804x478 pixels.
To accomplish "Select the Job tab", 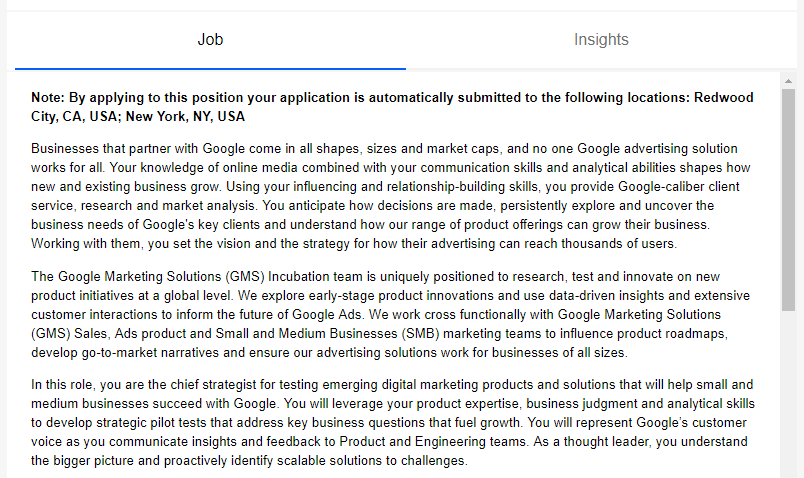I will click(x=210, y=40).
